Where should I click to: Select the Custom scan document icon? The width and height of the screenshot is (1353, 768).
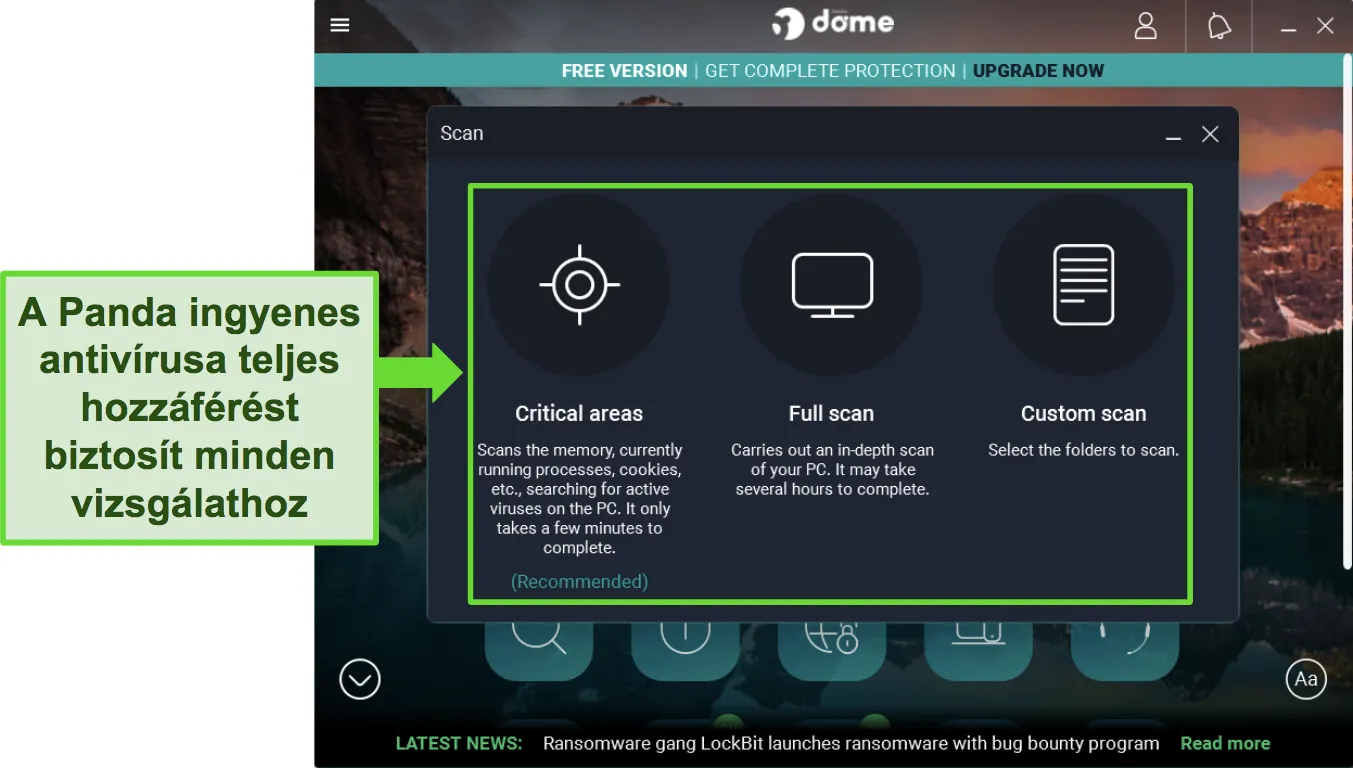click(1084, 285)
